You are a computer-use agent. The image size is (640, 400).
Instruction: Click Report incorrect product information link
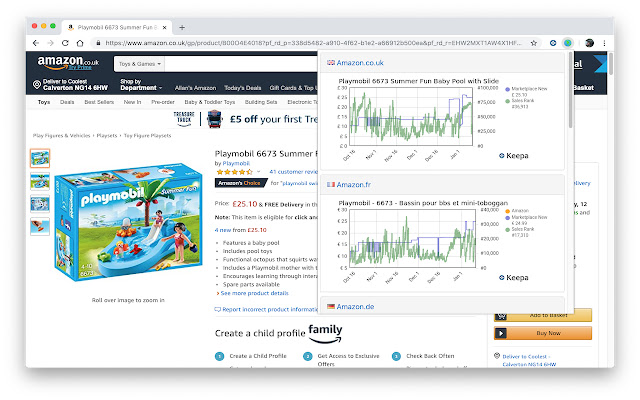(270, 309)
